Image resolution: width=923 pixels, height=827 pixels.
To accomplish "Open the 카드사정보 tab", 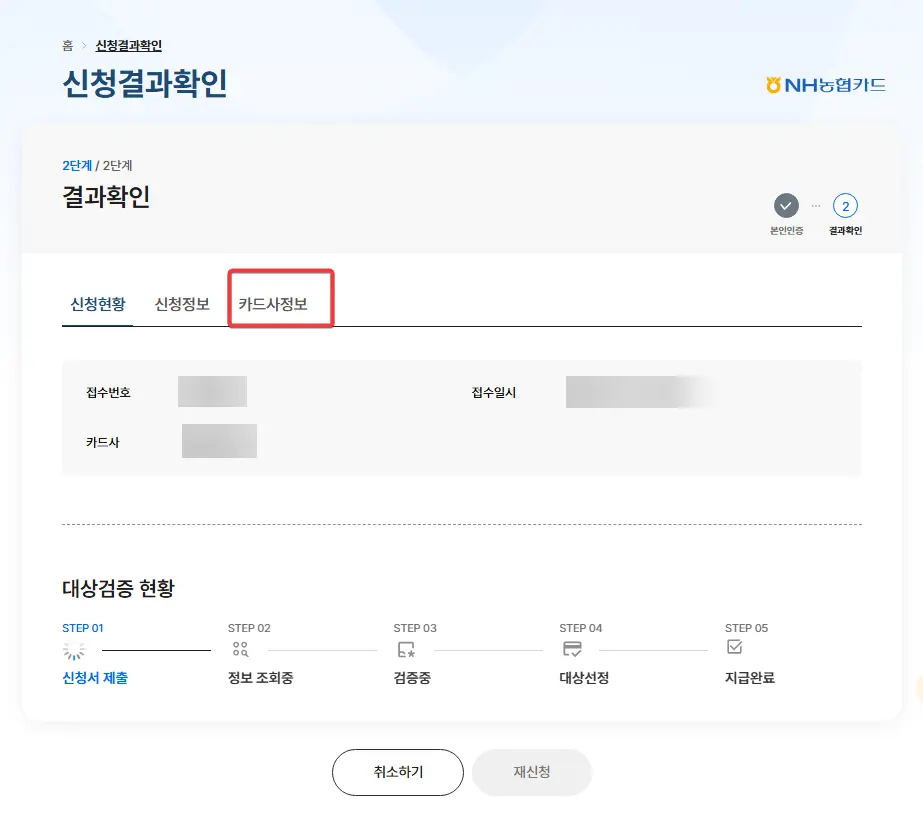I will [273, 304].
